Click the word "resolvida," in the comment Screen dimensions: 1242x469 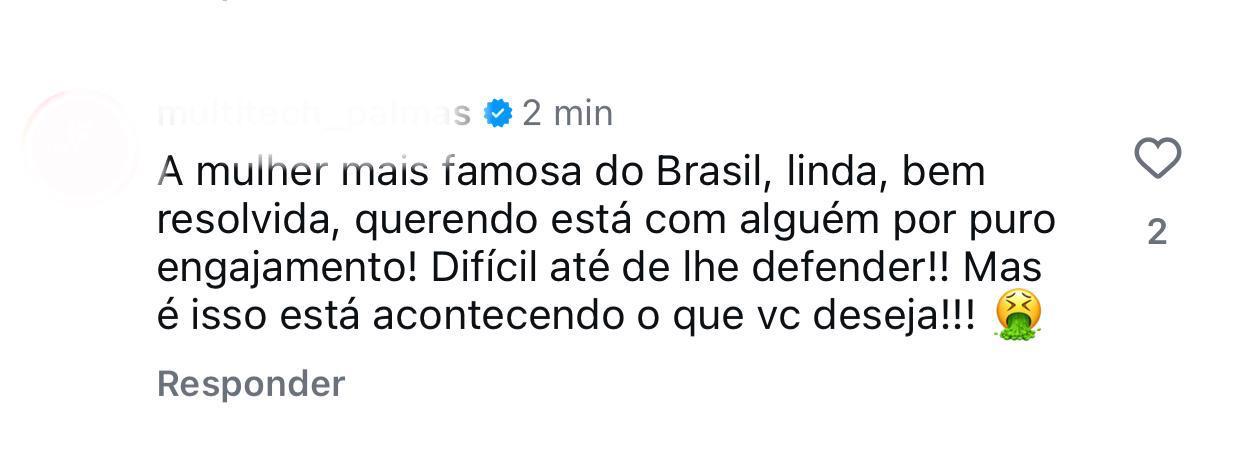click(233, 220)
